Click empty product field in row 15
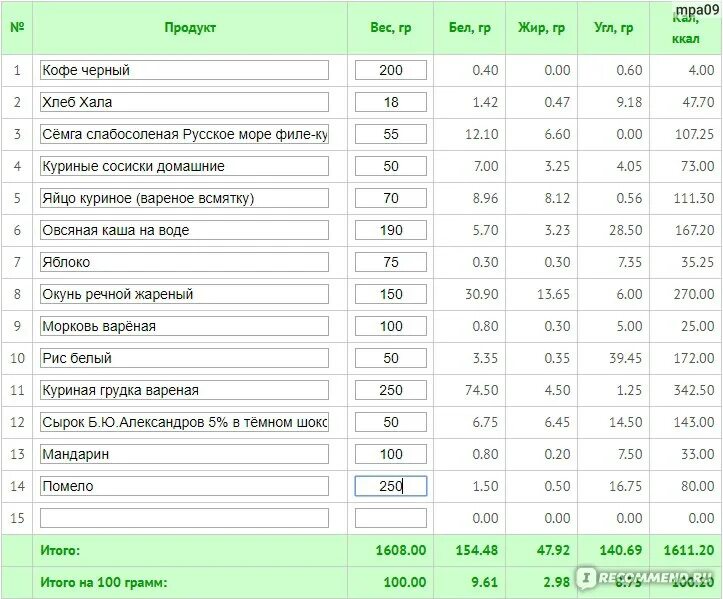Viewport: 723px width, 599px height. pyautogui.click(x=184, y=518)
